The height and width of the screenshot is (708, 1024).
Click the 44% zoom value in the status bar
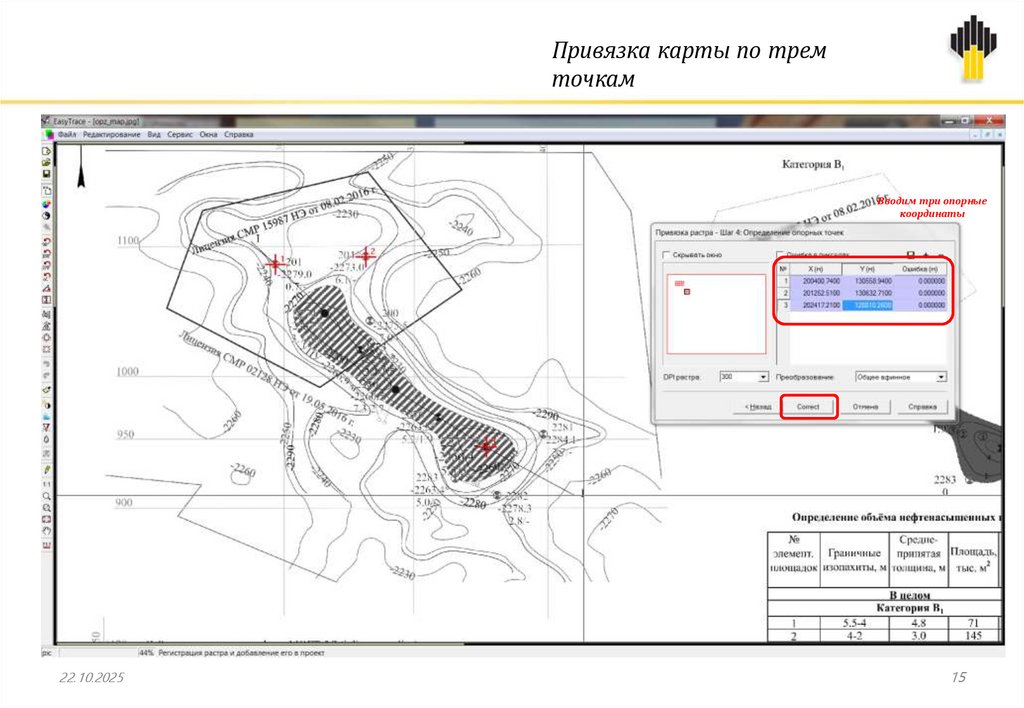point(145,652)
